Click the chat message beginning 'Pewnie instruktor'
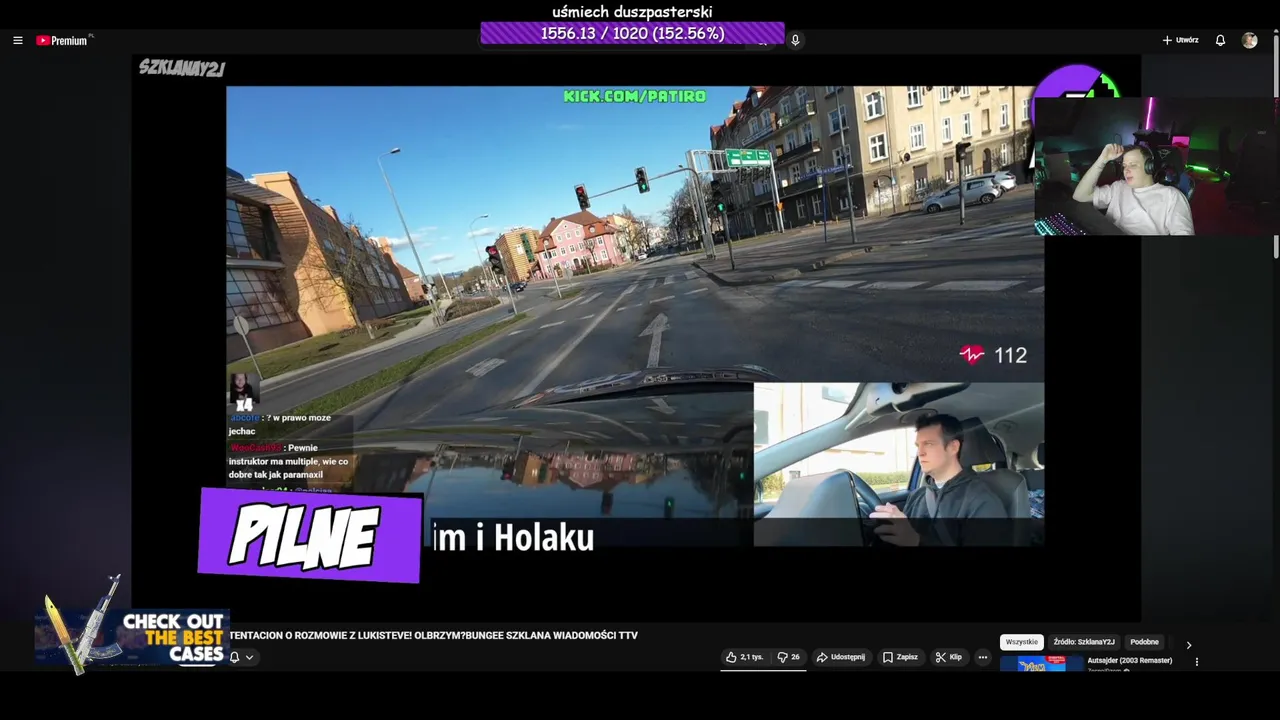The image size is (1280, 720). point(288,461)
